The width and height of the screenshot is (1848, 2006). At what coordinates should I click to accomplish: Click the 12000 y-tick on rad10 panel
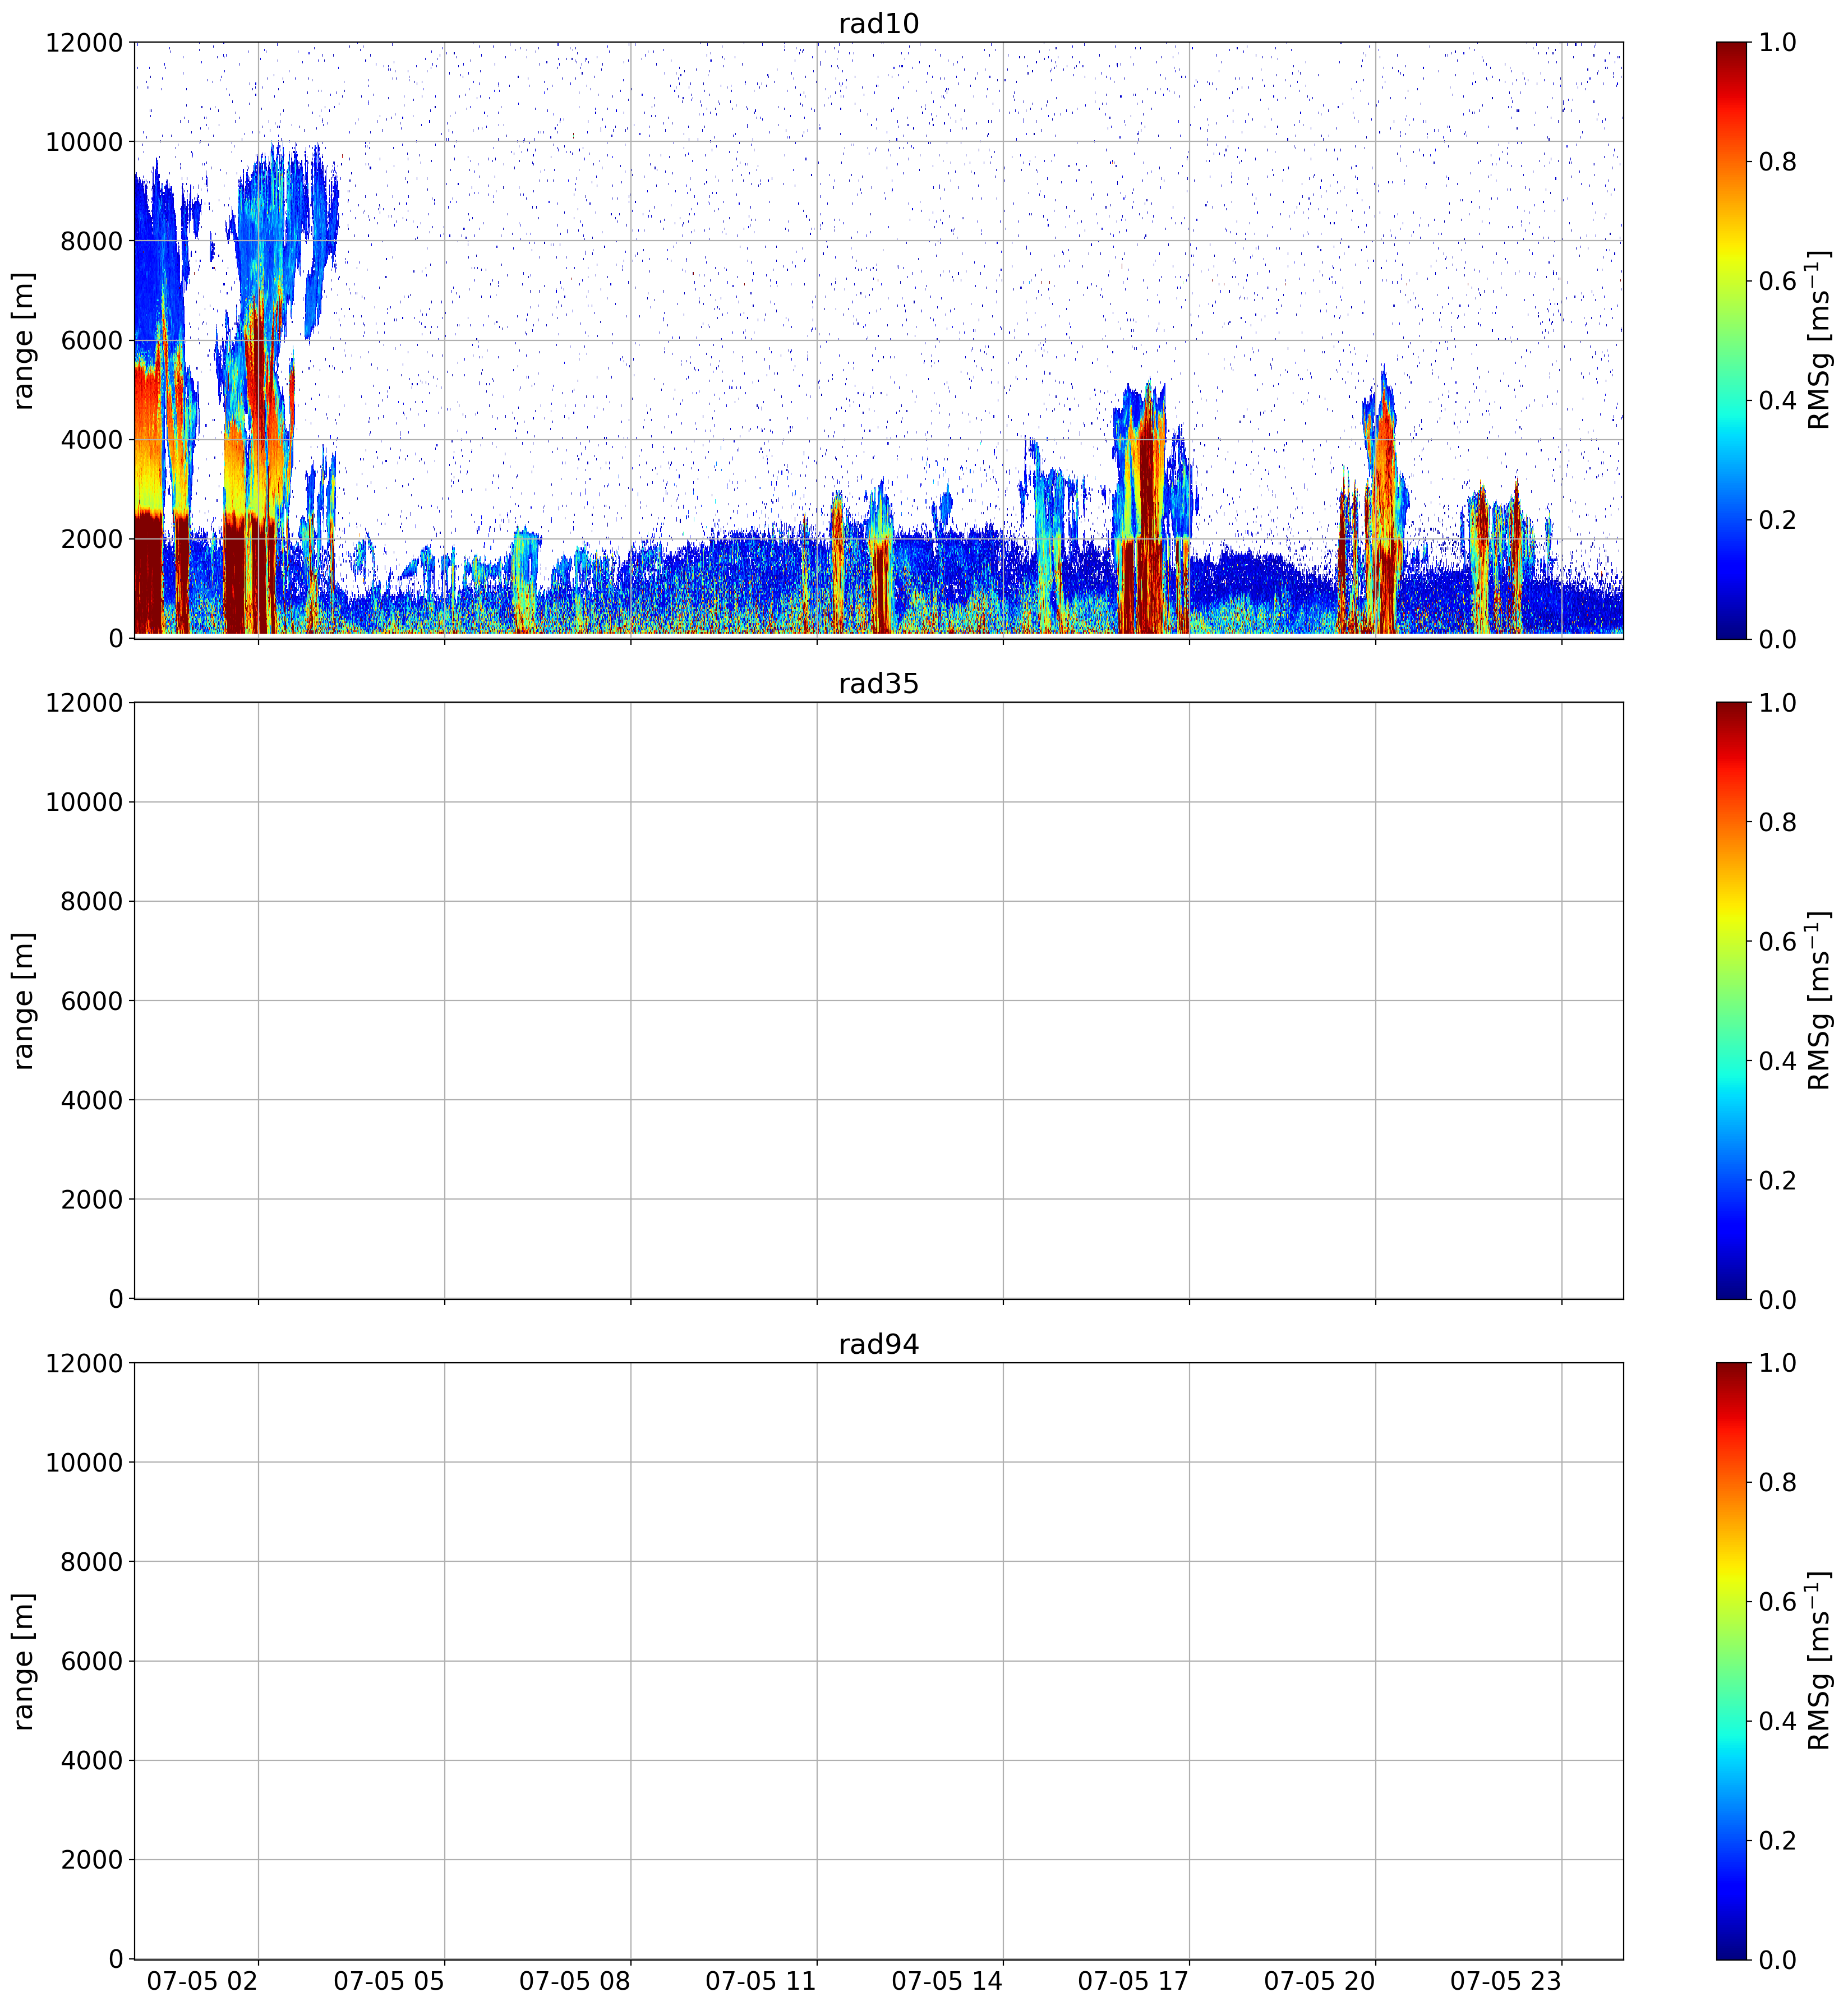tap(84, 43)
